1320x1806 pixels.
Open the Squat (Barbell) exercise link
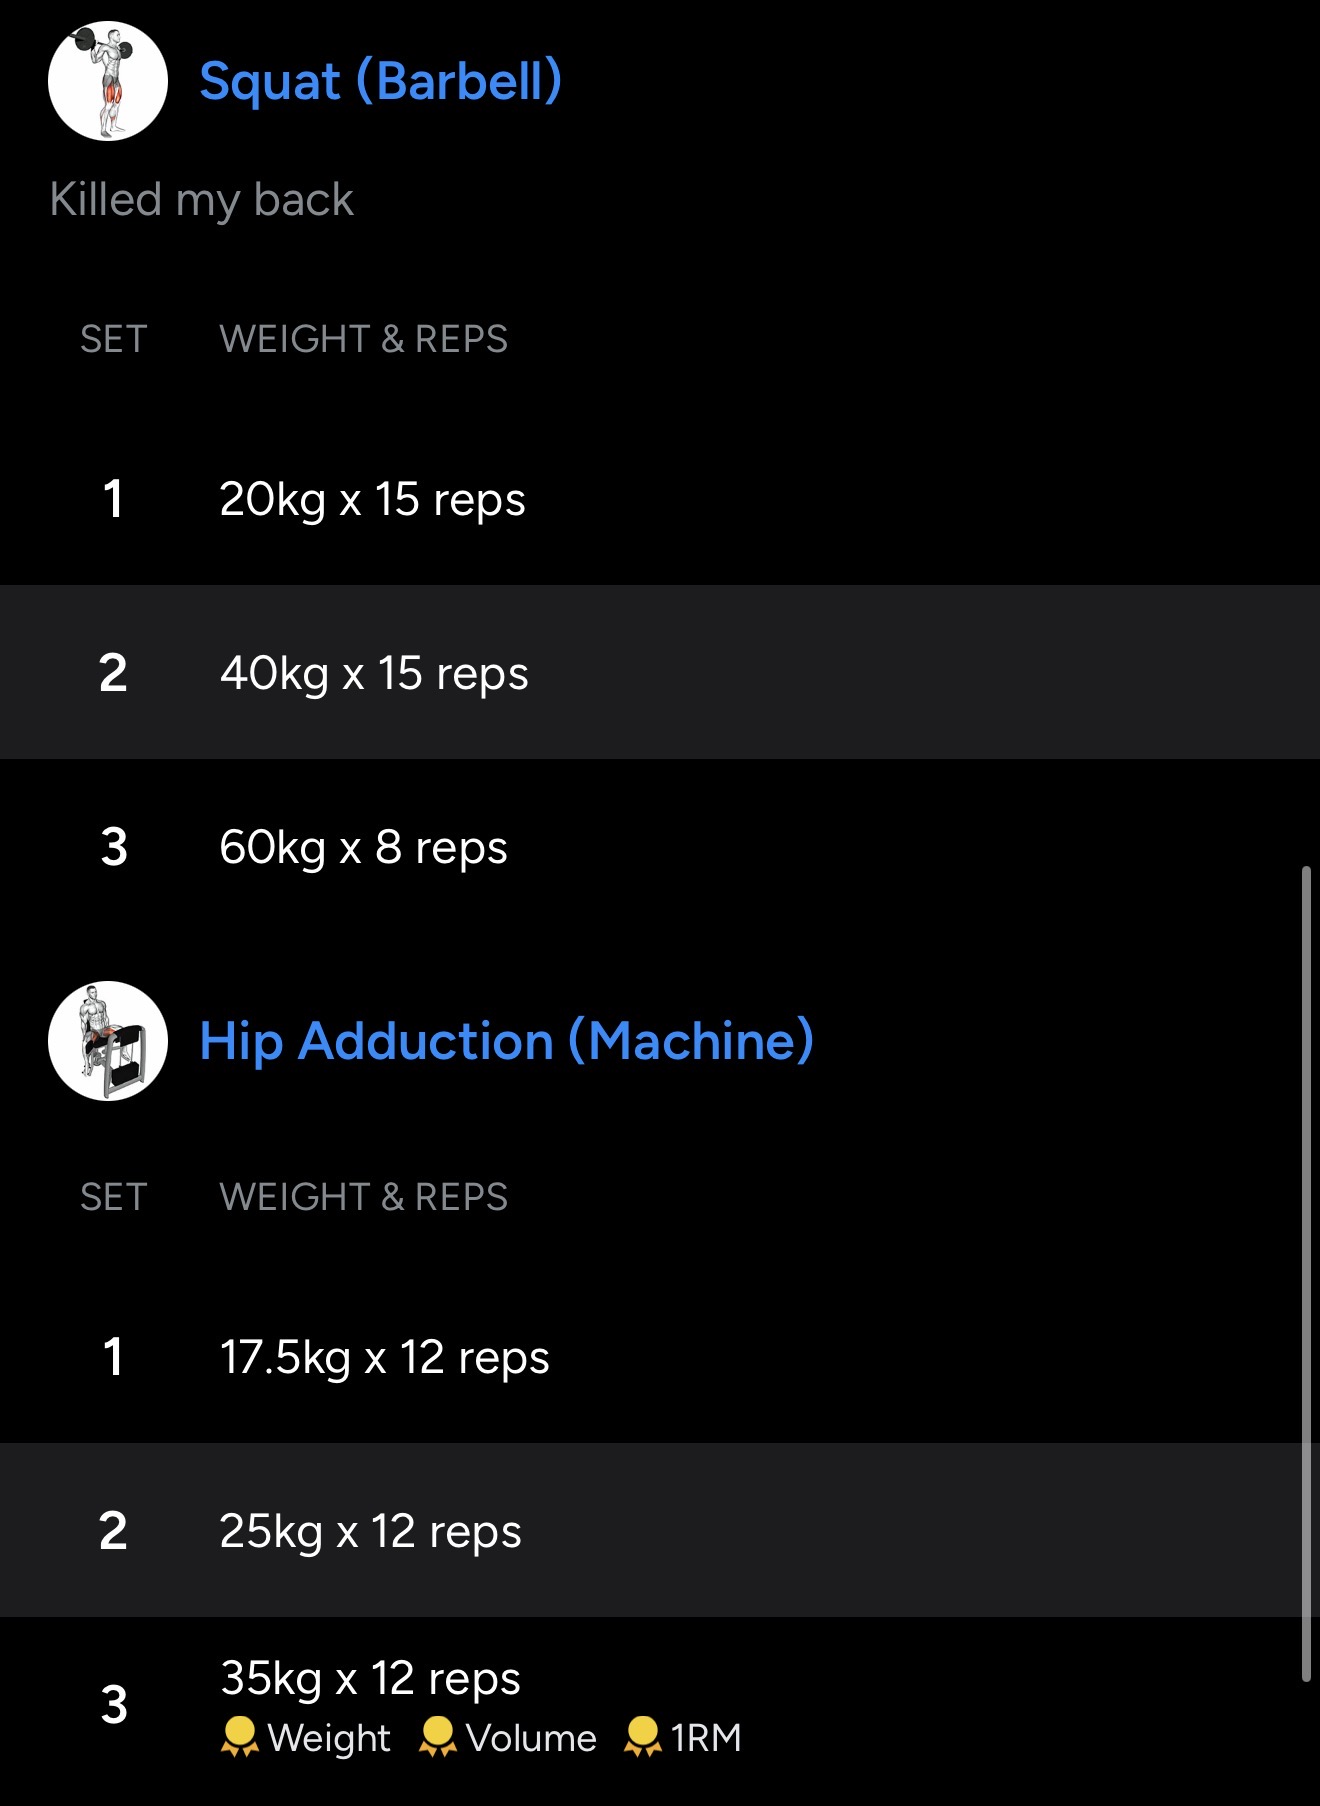pos(380,81)
